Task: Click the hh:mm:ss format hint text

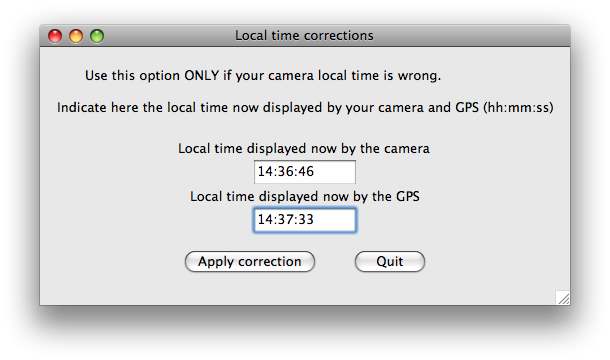Action: click(518, 107)
